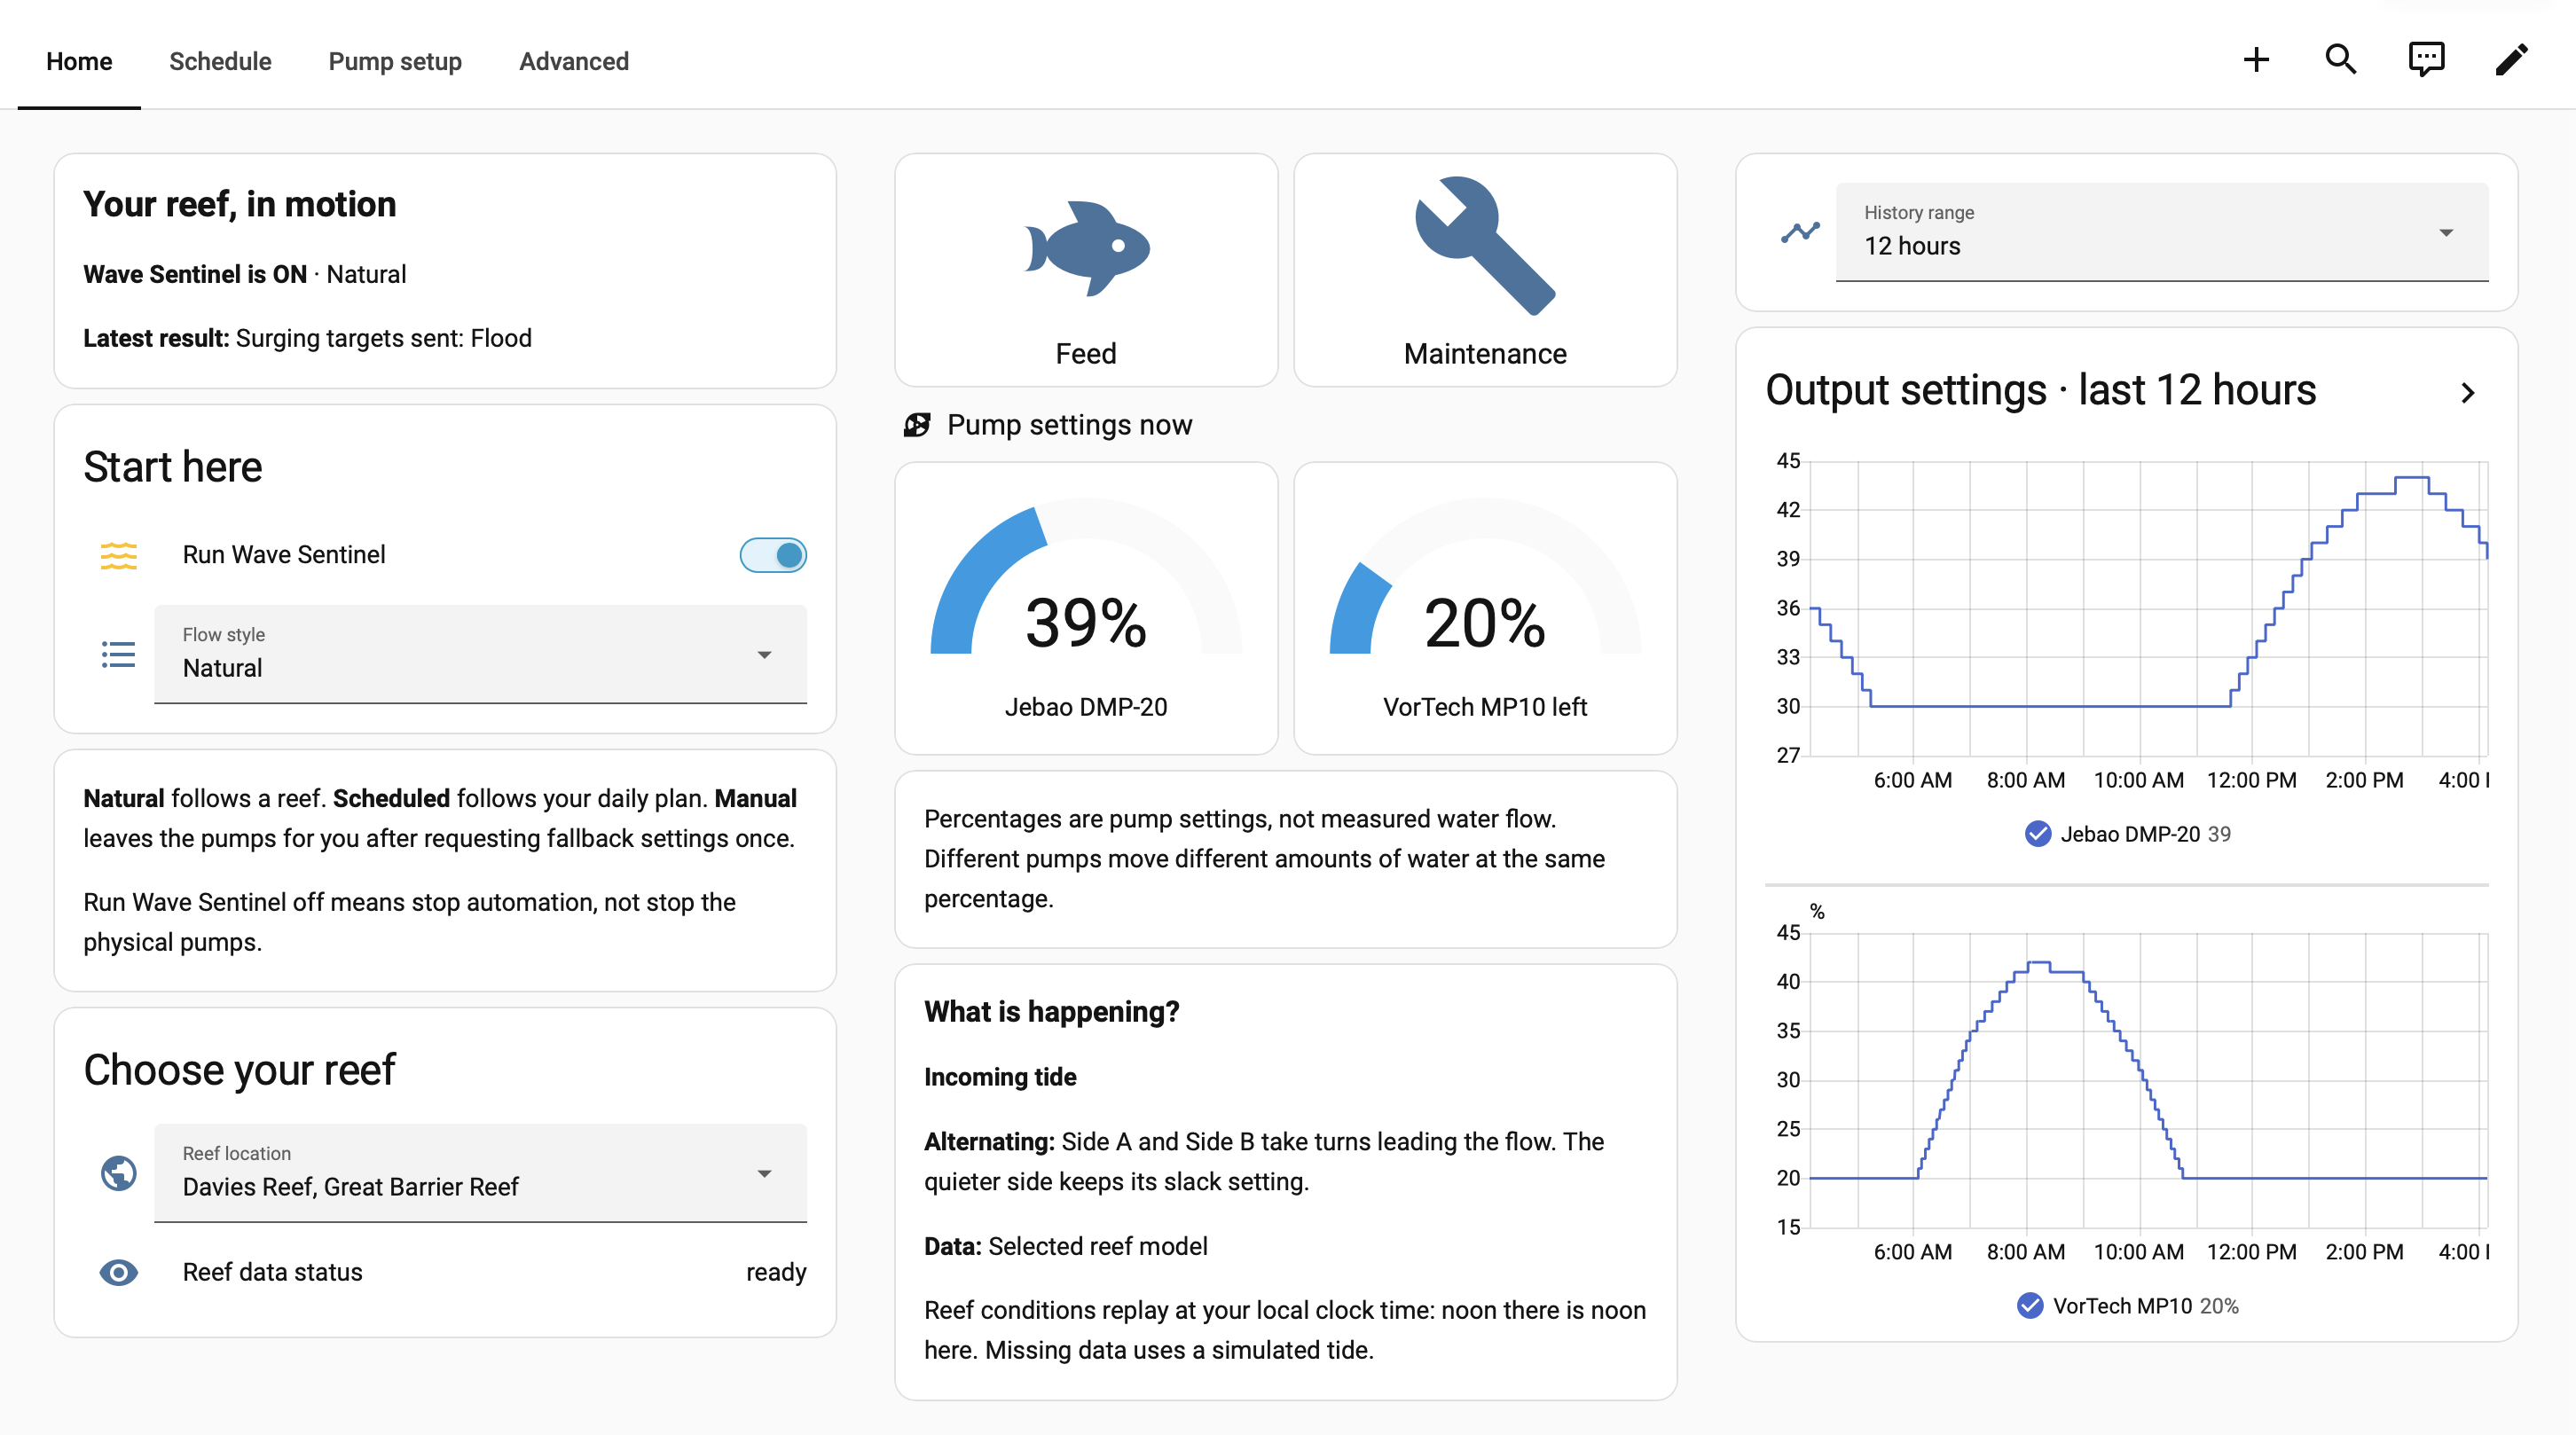Click the Run Wave Sentinel label

tap(284, 555)
